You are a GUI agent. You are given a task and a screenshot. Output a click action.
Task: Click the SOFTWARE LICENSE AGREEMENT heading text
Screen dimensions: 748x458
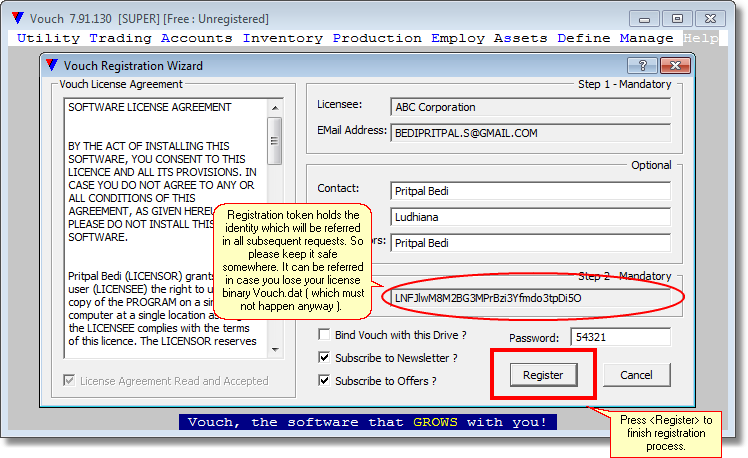(150, 107)
